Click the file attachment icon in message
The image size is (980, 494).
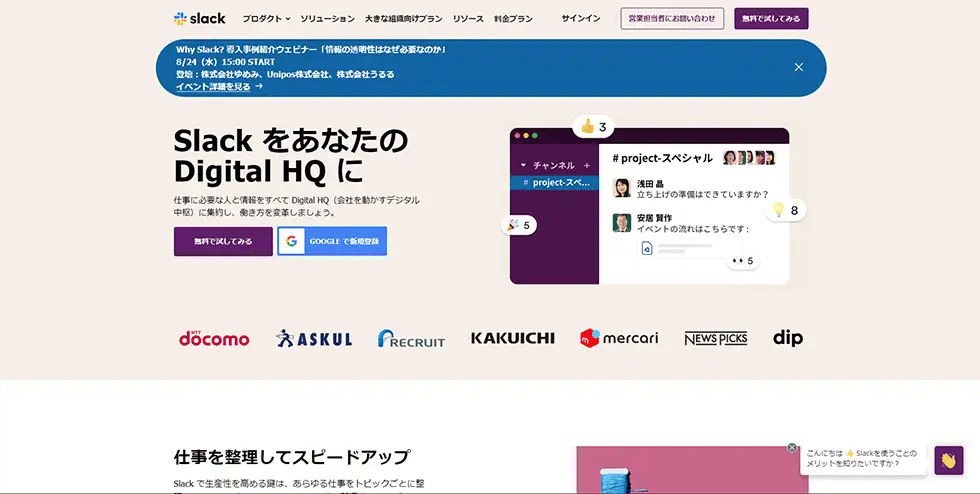[647, 248]
